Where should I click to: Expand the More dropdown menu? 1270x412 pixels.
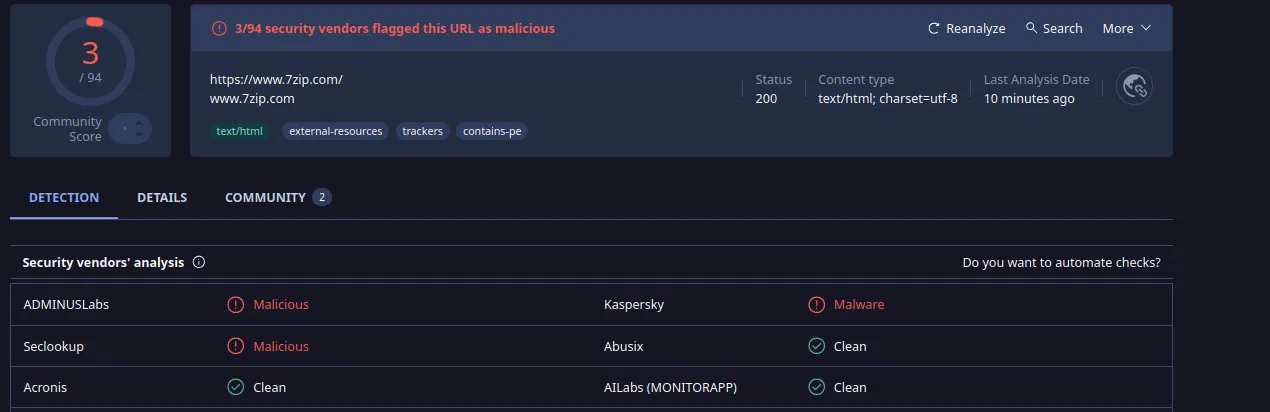pos(1127,29)
